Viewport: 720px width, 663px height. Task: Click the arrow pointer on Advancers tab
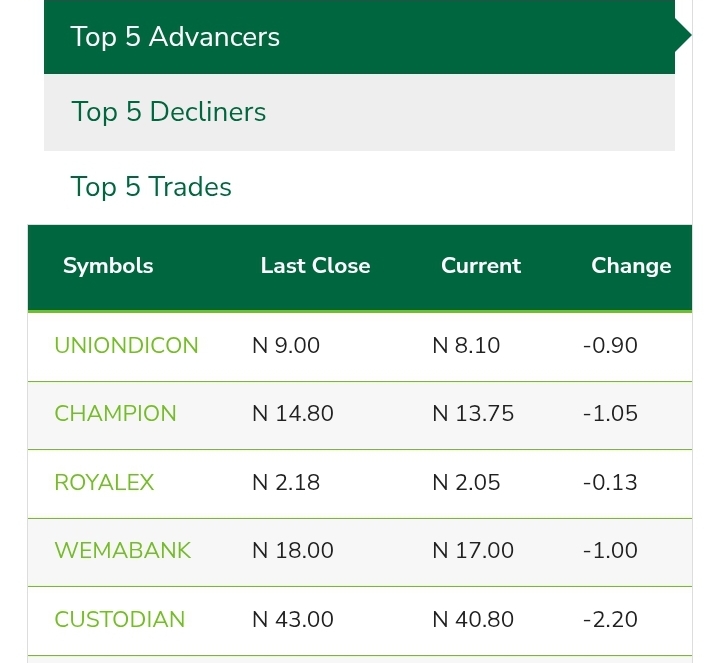(683, 37)
